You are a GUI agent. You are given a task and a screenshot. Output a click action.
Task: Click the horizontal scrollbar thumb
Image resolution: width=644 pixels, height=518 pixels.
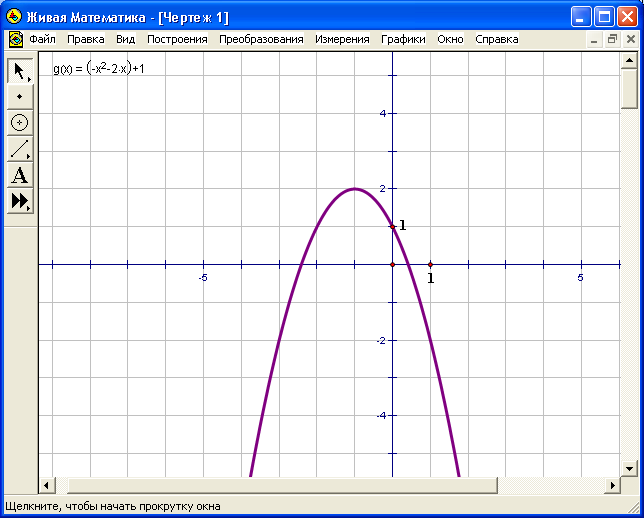[283, 485]
